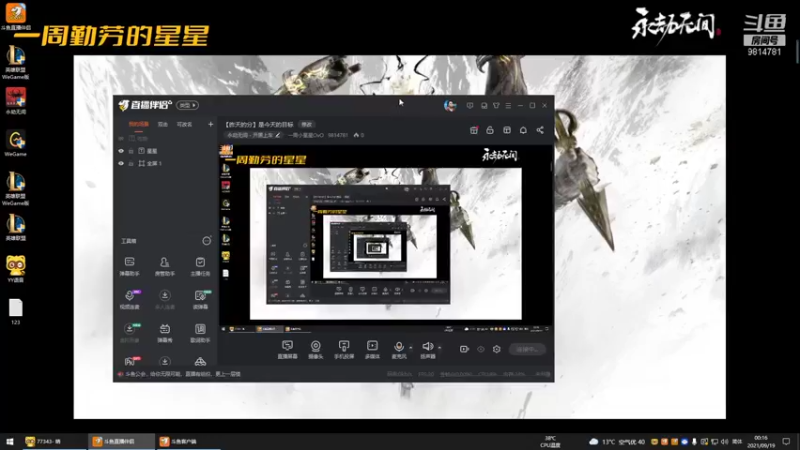
Task: Select the 星星 source row
Action: click(x=165, y=151)
